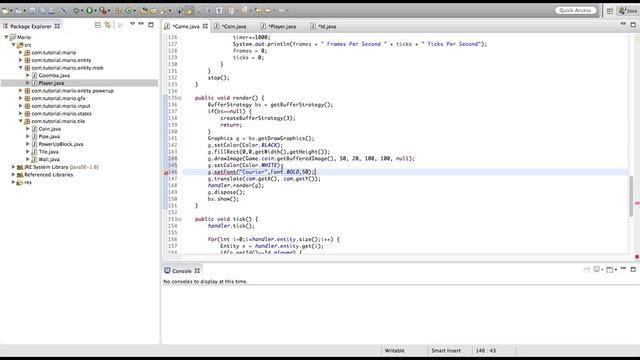Click the Save toolbar icon

[32, 11]
